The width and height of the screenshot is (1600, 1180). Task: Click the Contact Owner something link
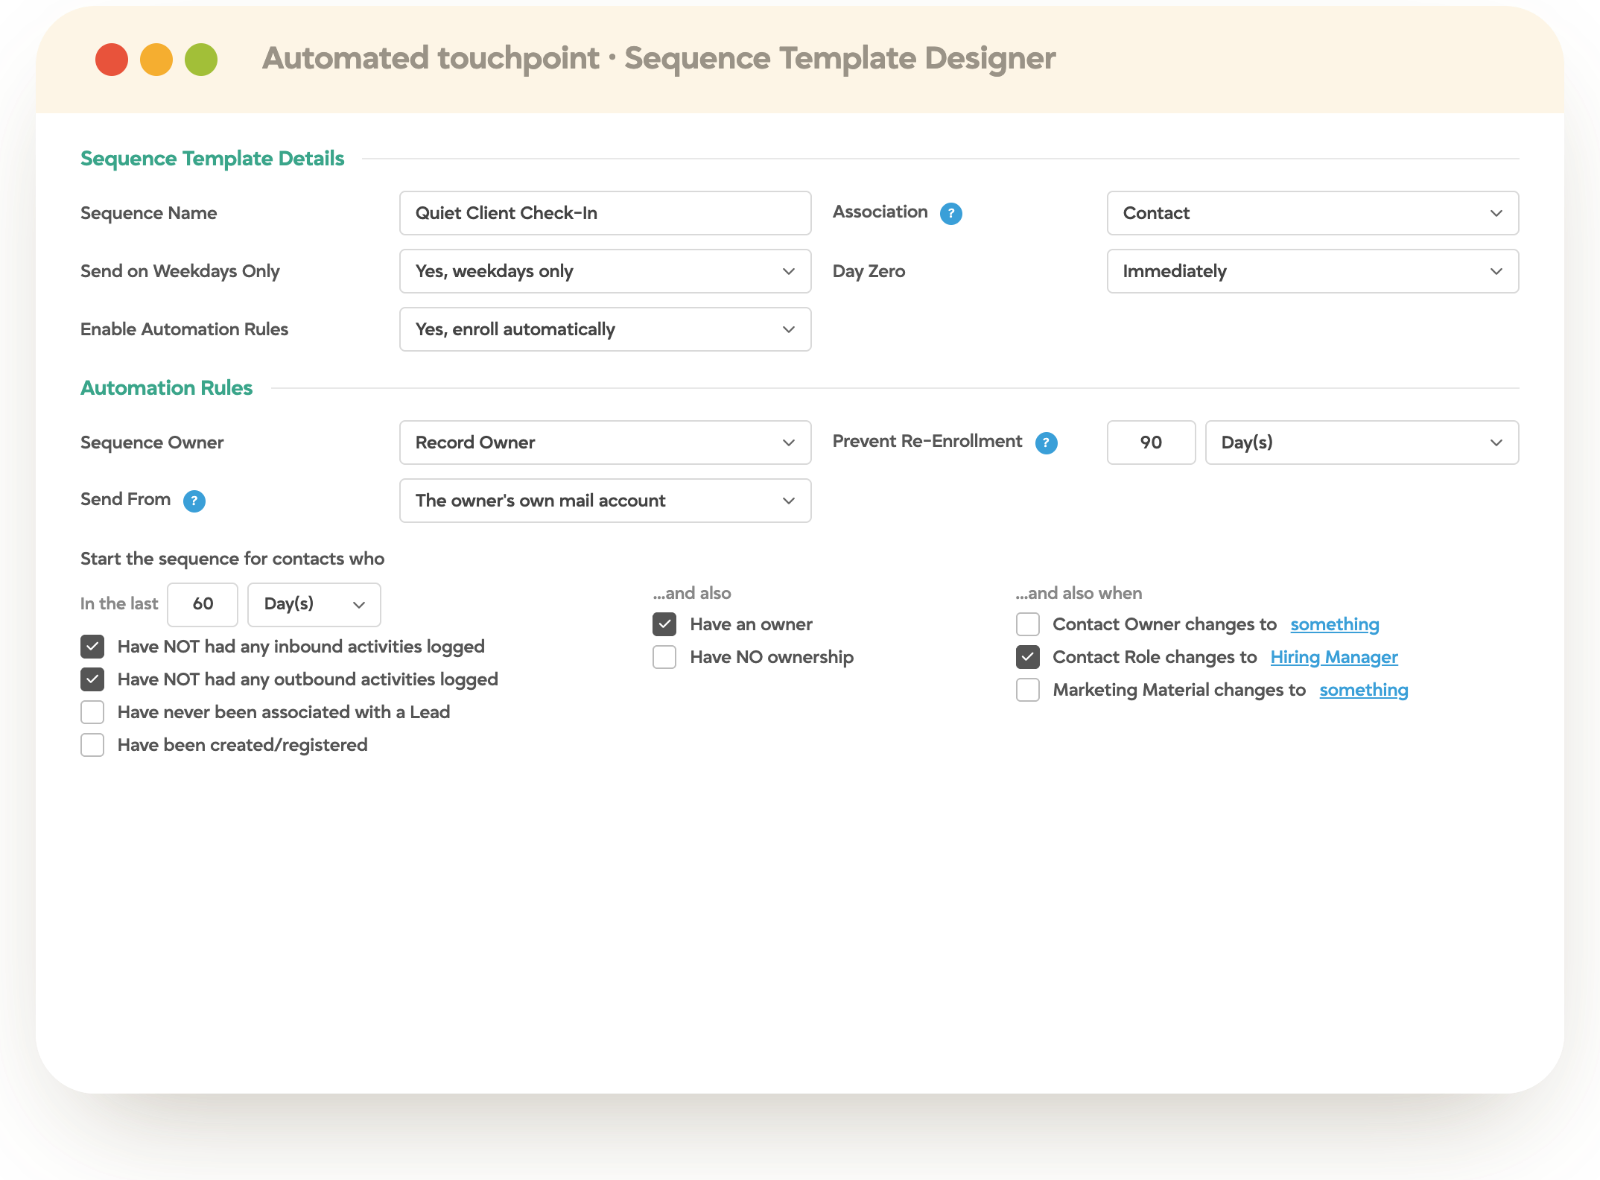click(1334, 624)
